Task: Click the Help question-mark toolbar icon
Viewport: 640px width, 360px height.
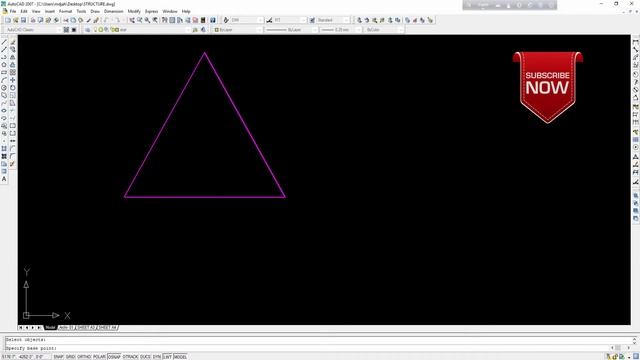Action: [x=213, y=20]
